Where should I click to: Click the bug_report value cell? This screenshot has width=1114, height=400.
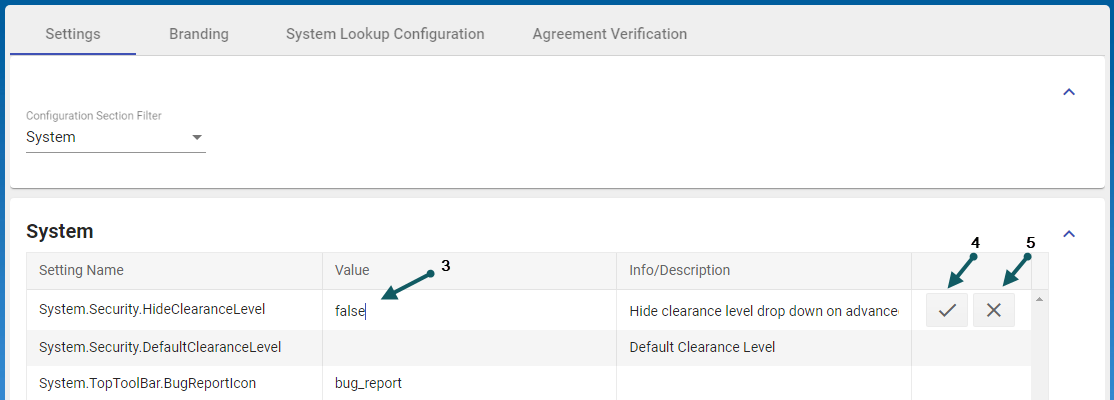coord(368,383)
